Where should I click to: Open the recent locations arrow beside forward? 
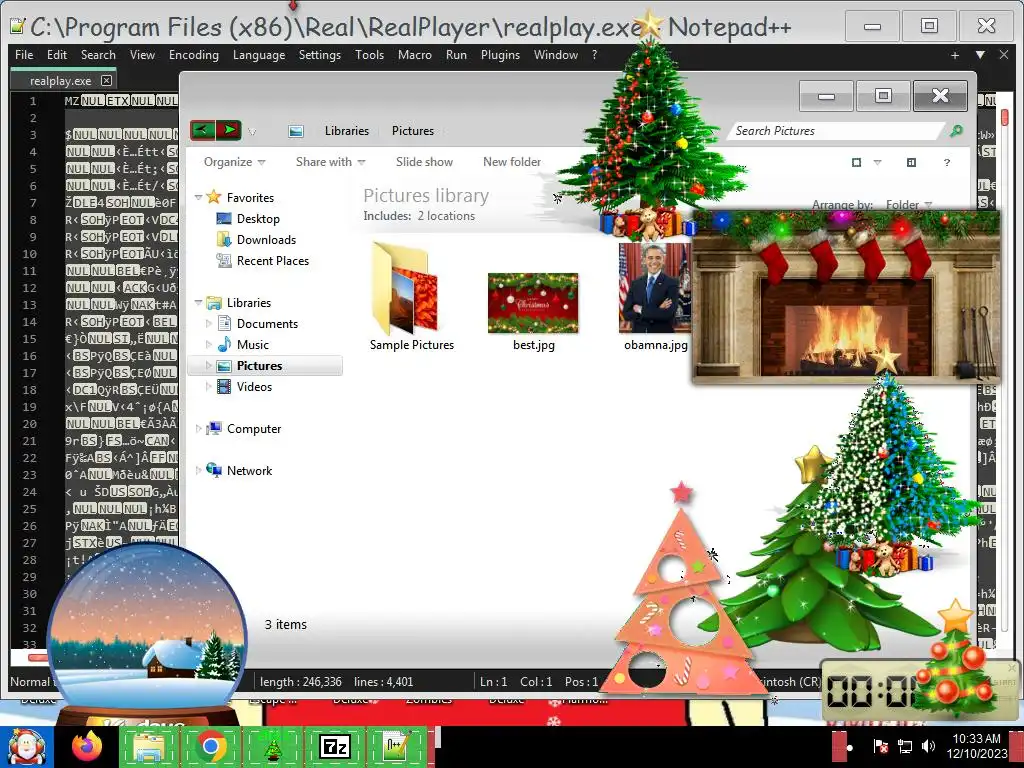252,131
